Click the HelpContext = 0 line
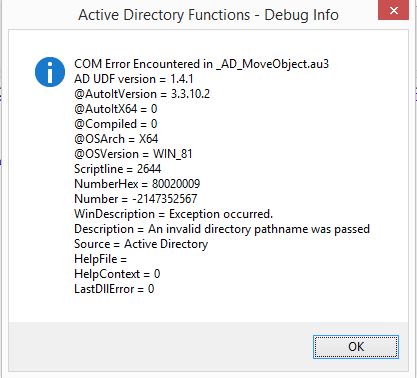Viewport: 417px width, 378px height. coord(117,274)
